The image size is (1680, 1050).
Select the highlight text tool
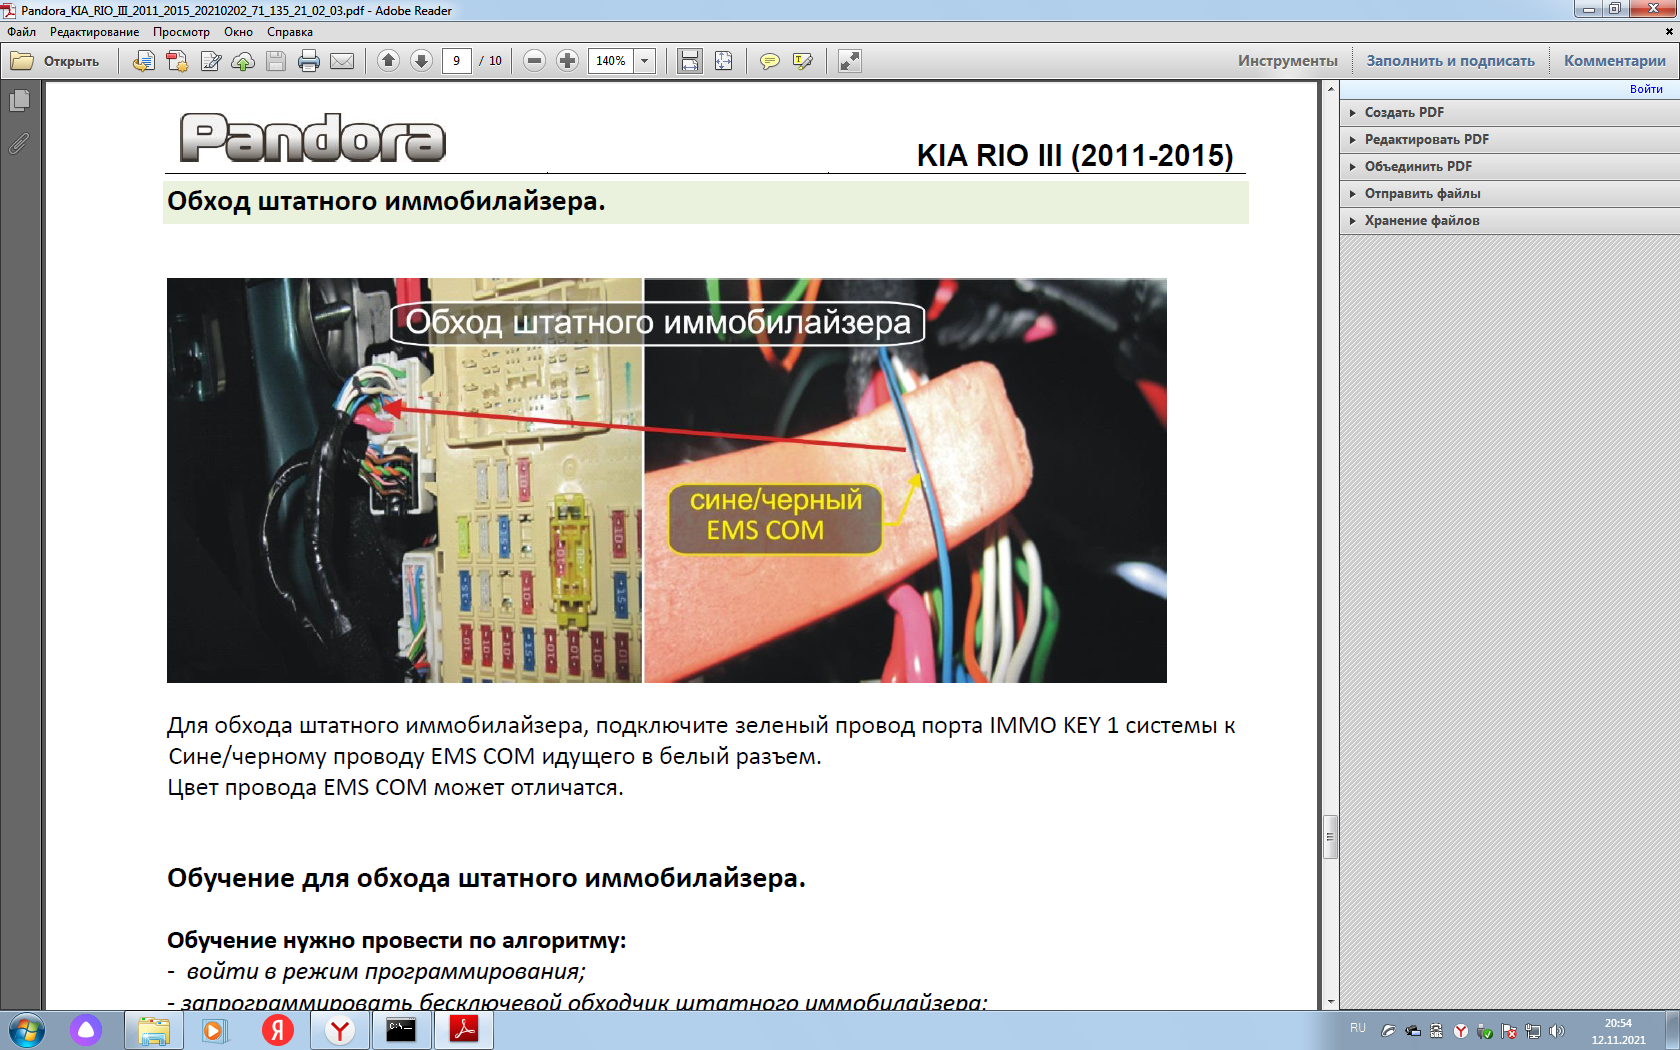point(802,61)
